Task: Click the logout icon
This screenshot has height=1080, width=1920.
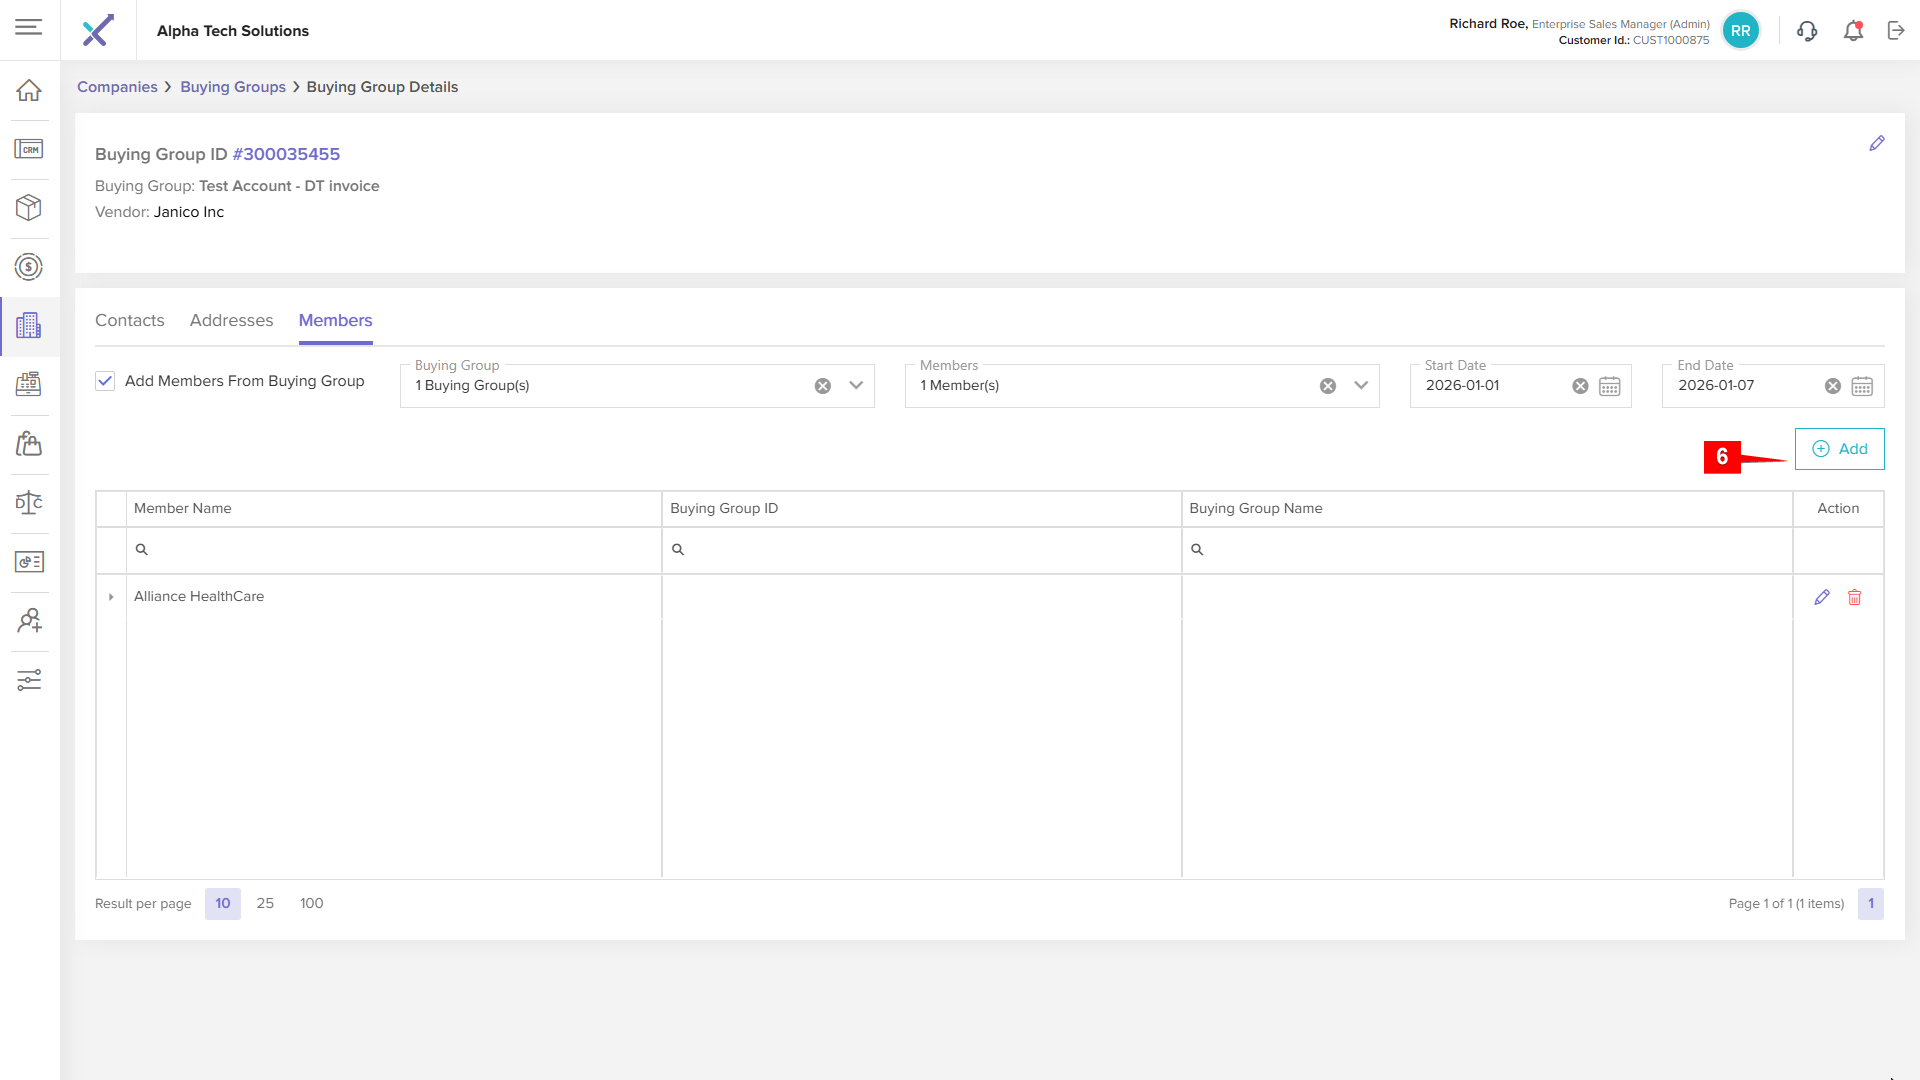Action: click(1896, 31)
